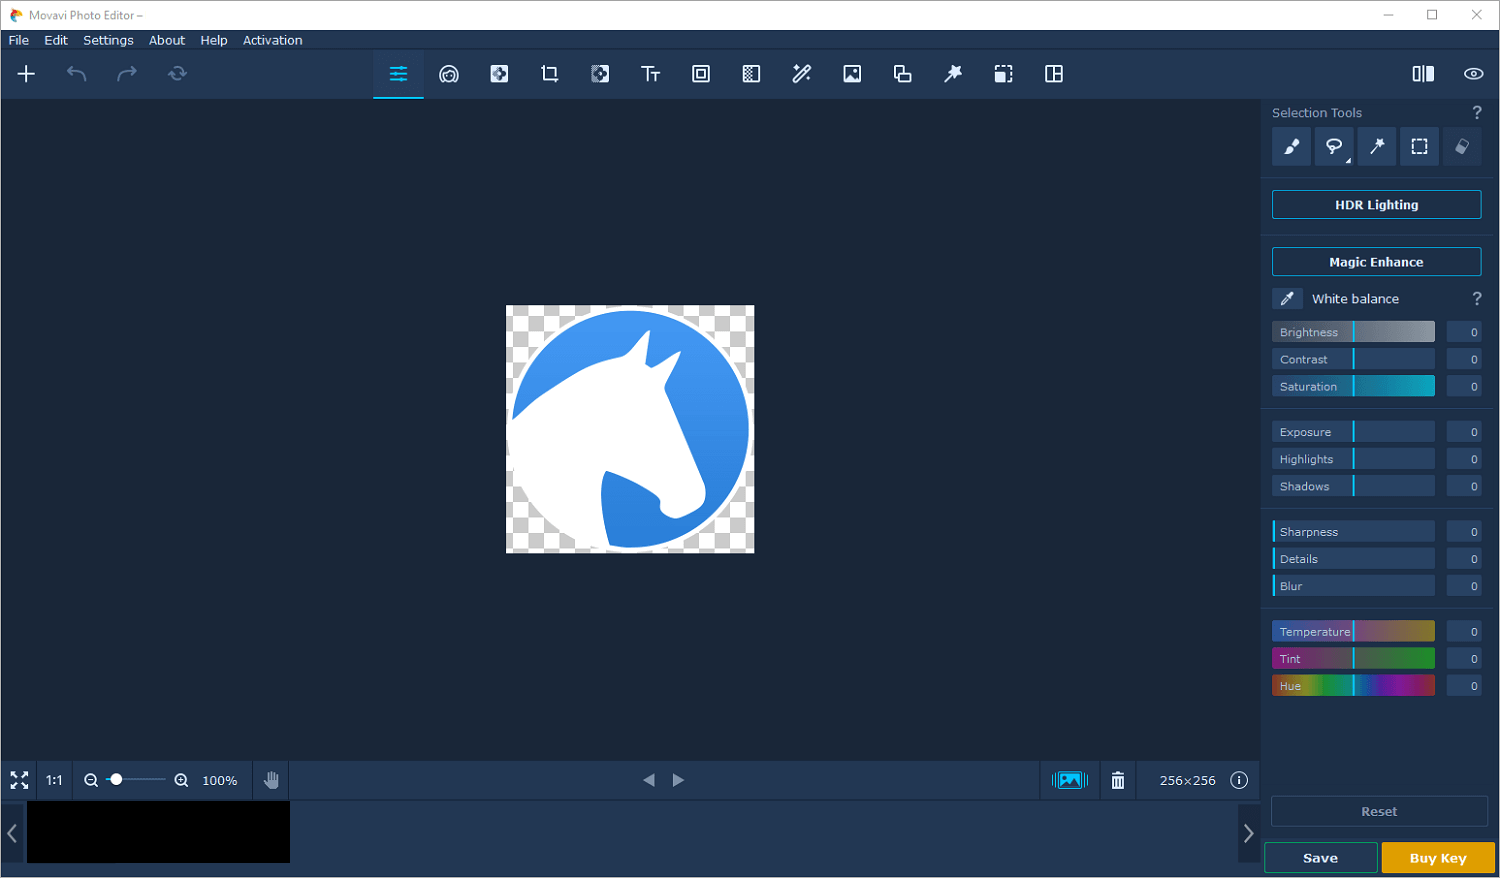The height and width of the screenshot is (878, 1500).
Task: Adjust the Tint slider
Action: pyautogui.click(x=1353, y=659)
